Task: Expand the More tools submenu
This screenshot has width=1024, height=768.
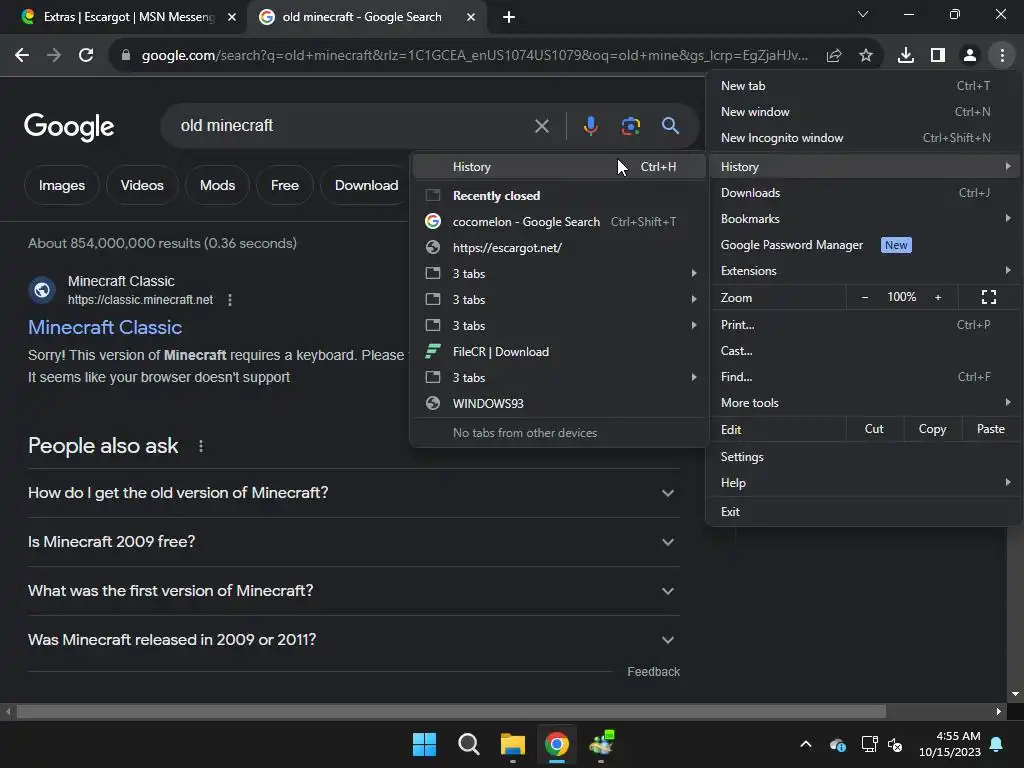Action: [864, 403]
